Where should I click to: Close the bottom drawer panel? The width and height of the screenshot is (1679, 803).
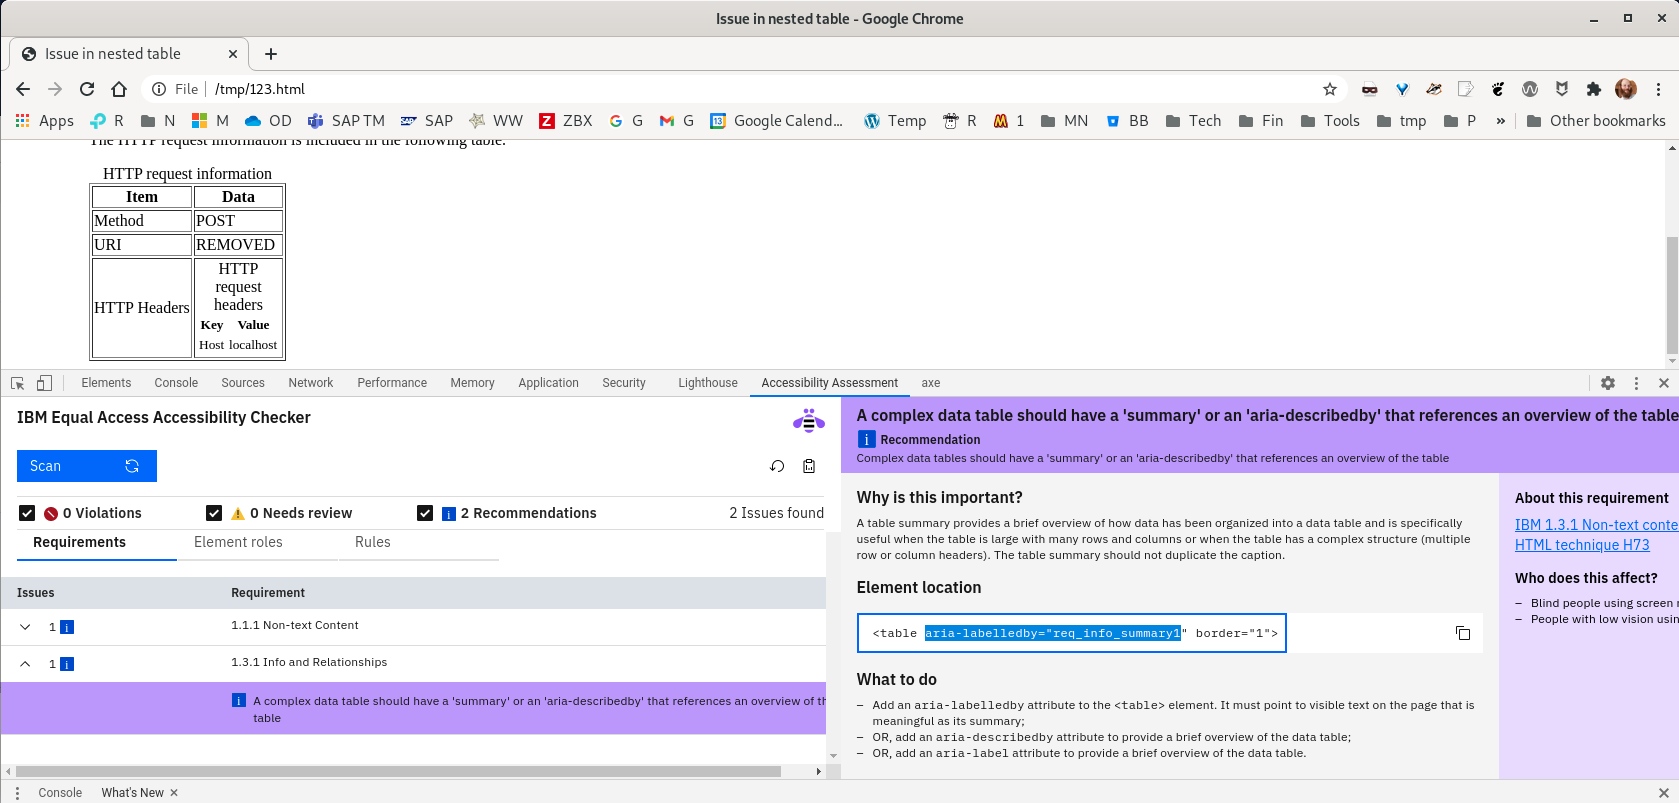[x=1664, y=792]
